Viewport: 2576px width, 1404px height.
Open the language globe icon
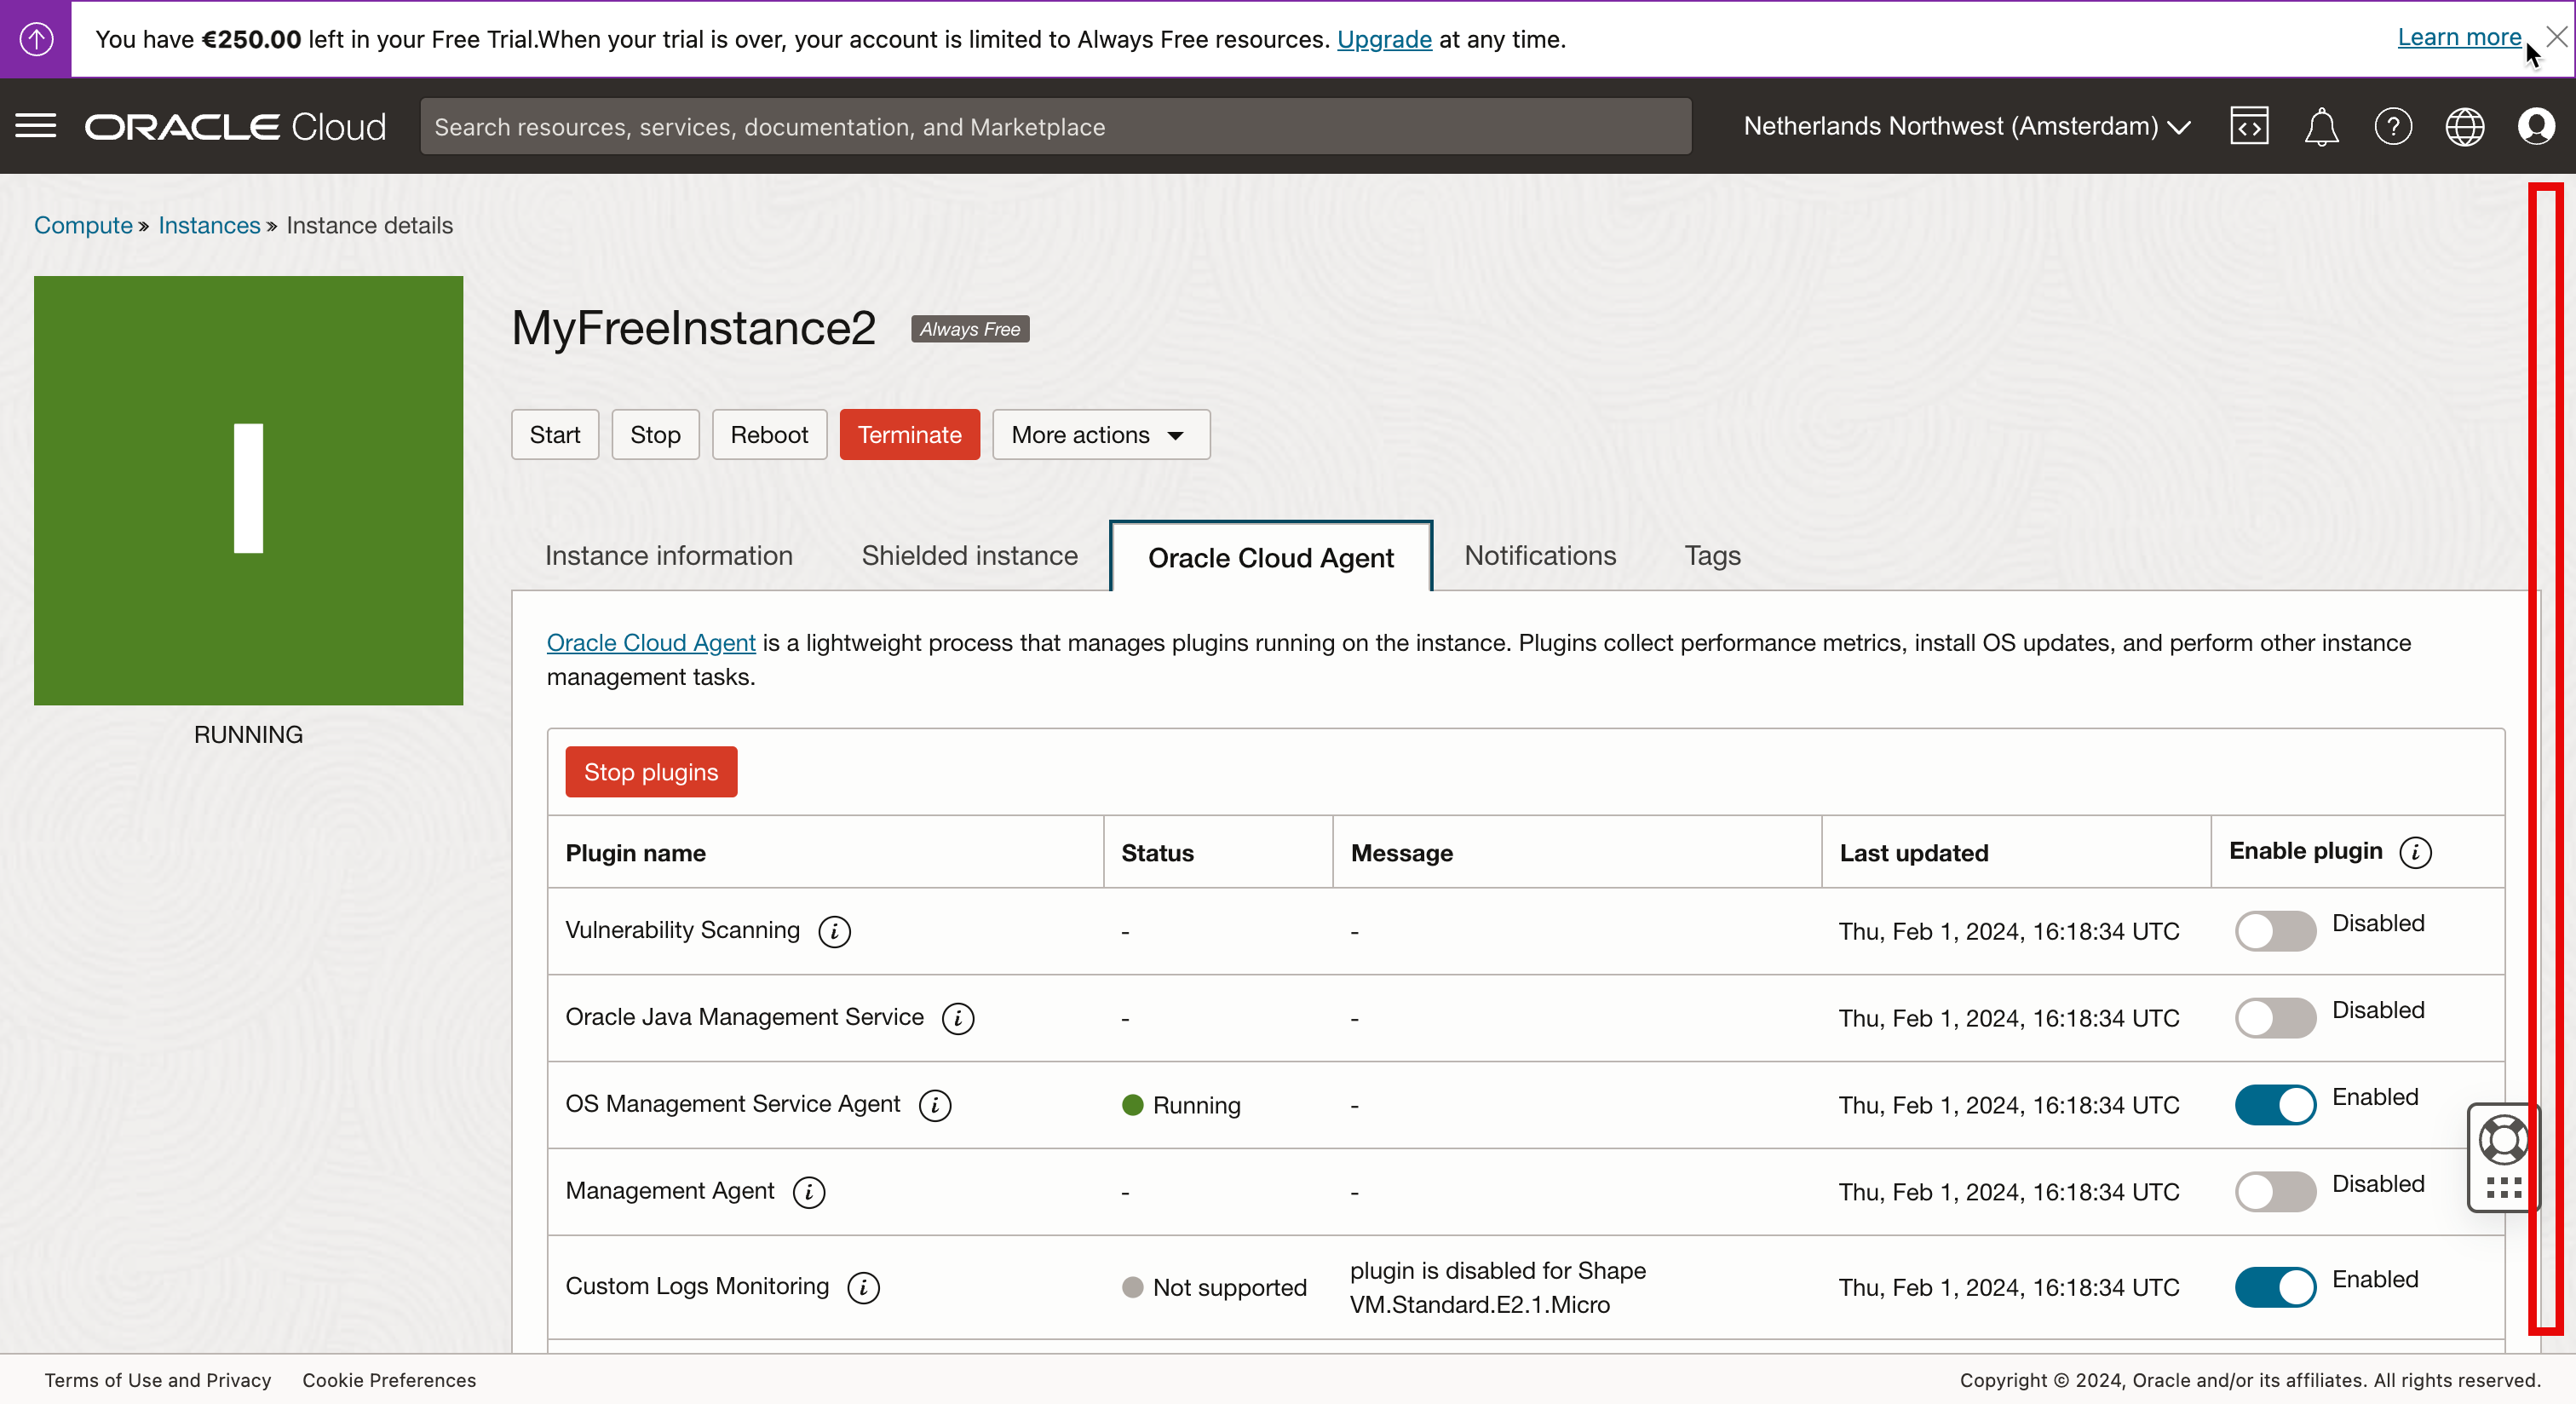pos(2464,126)
